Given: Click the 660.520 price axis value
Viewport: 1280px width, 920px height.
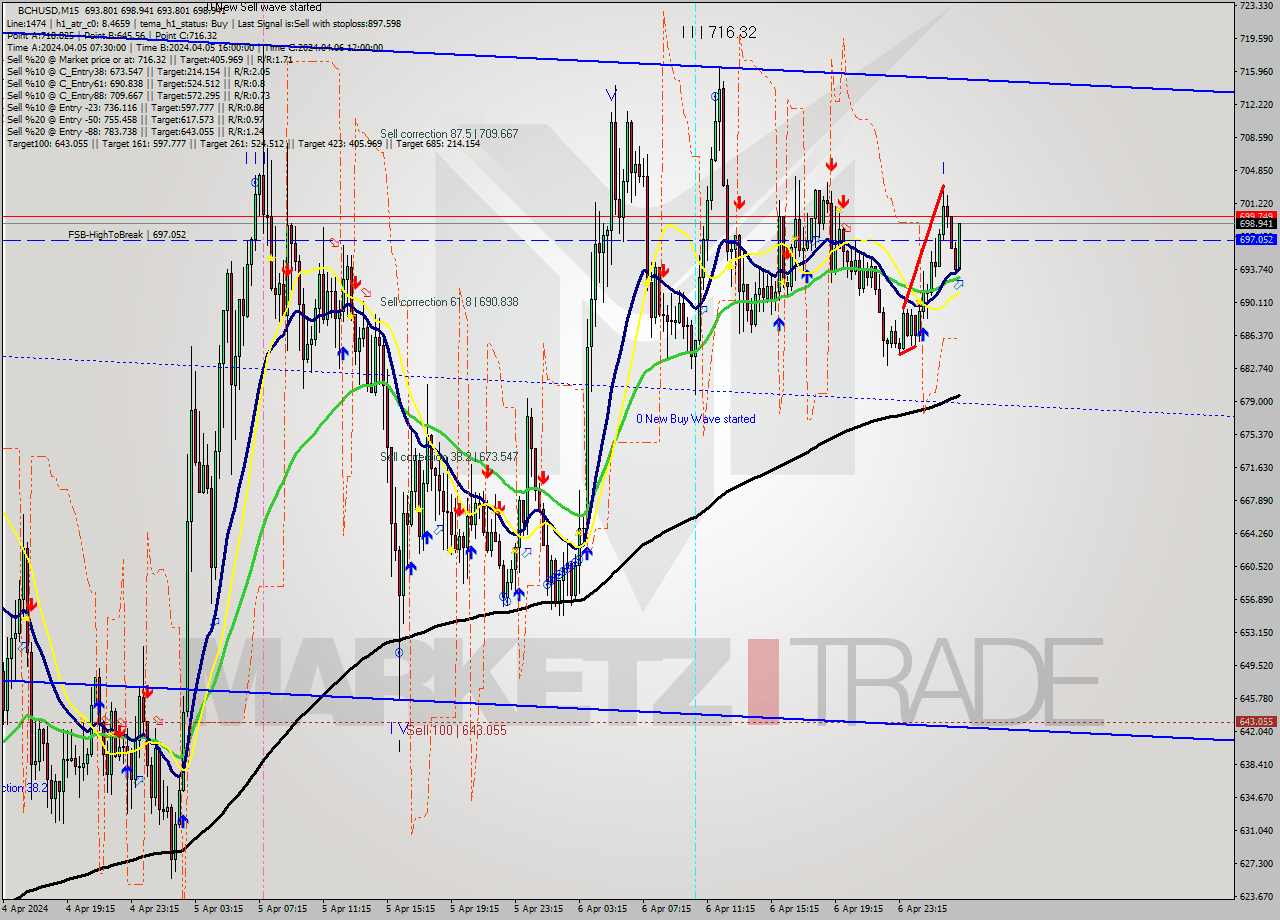Looking at the screenshot, I should coord(1256,566).
